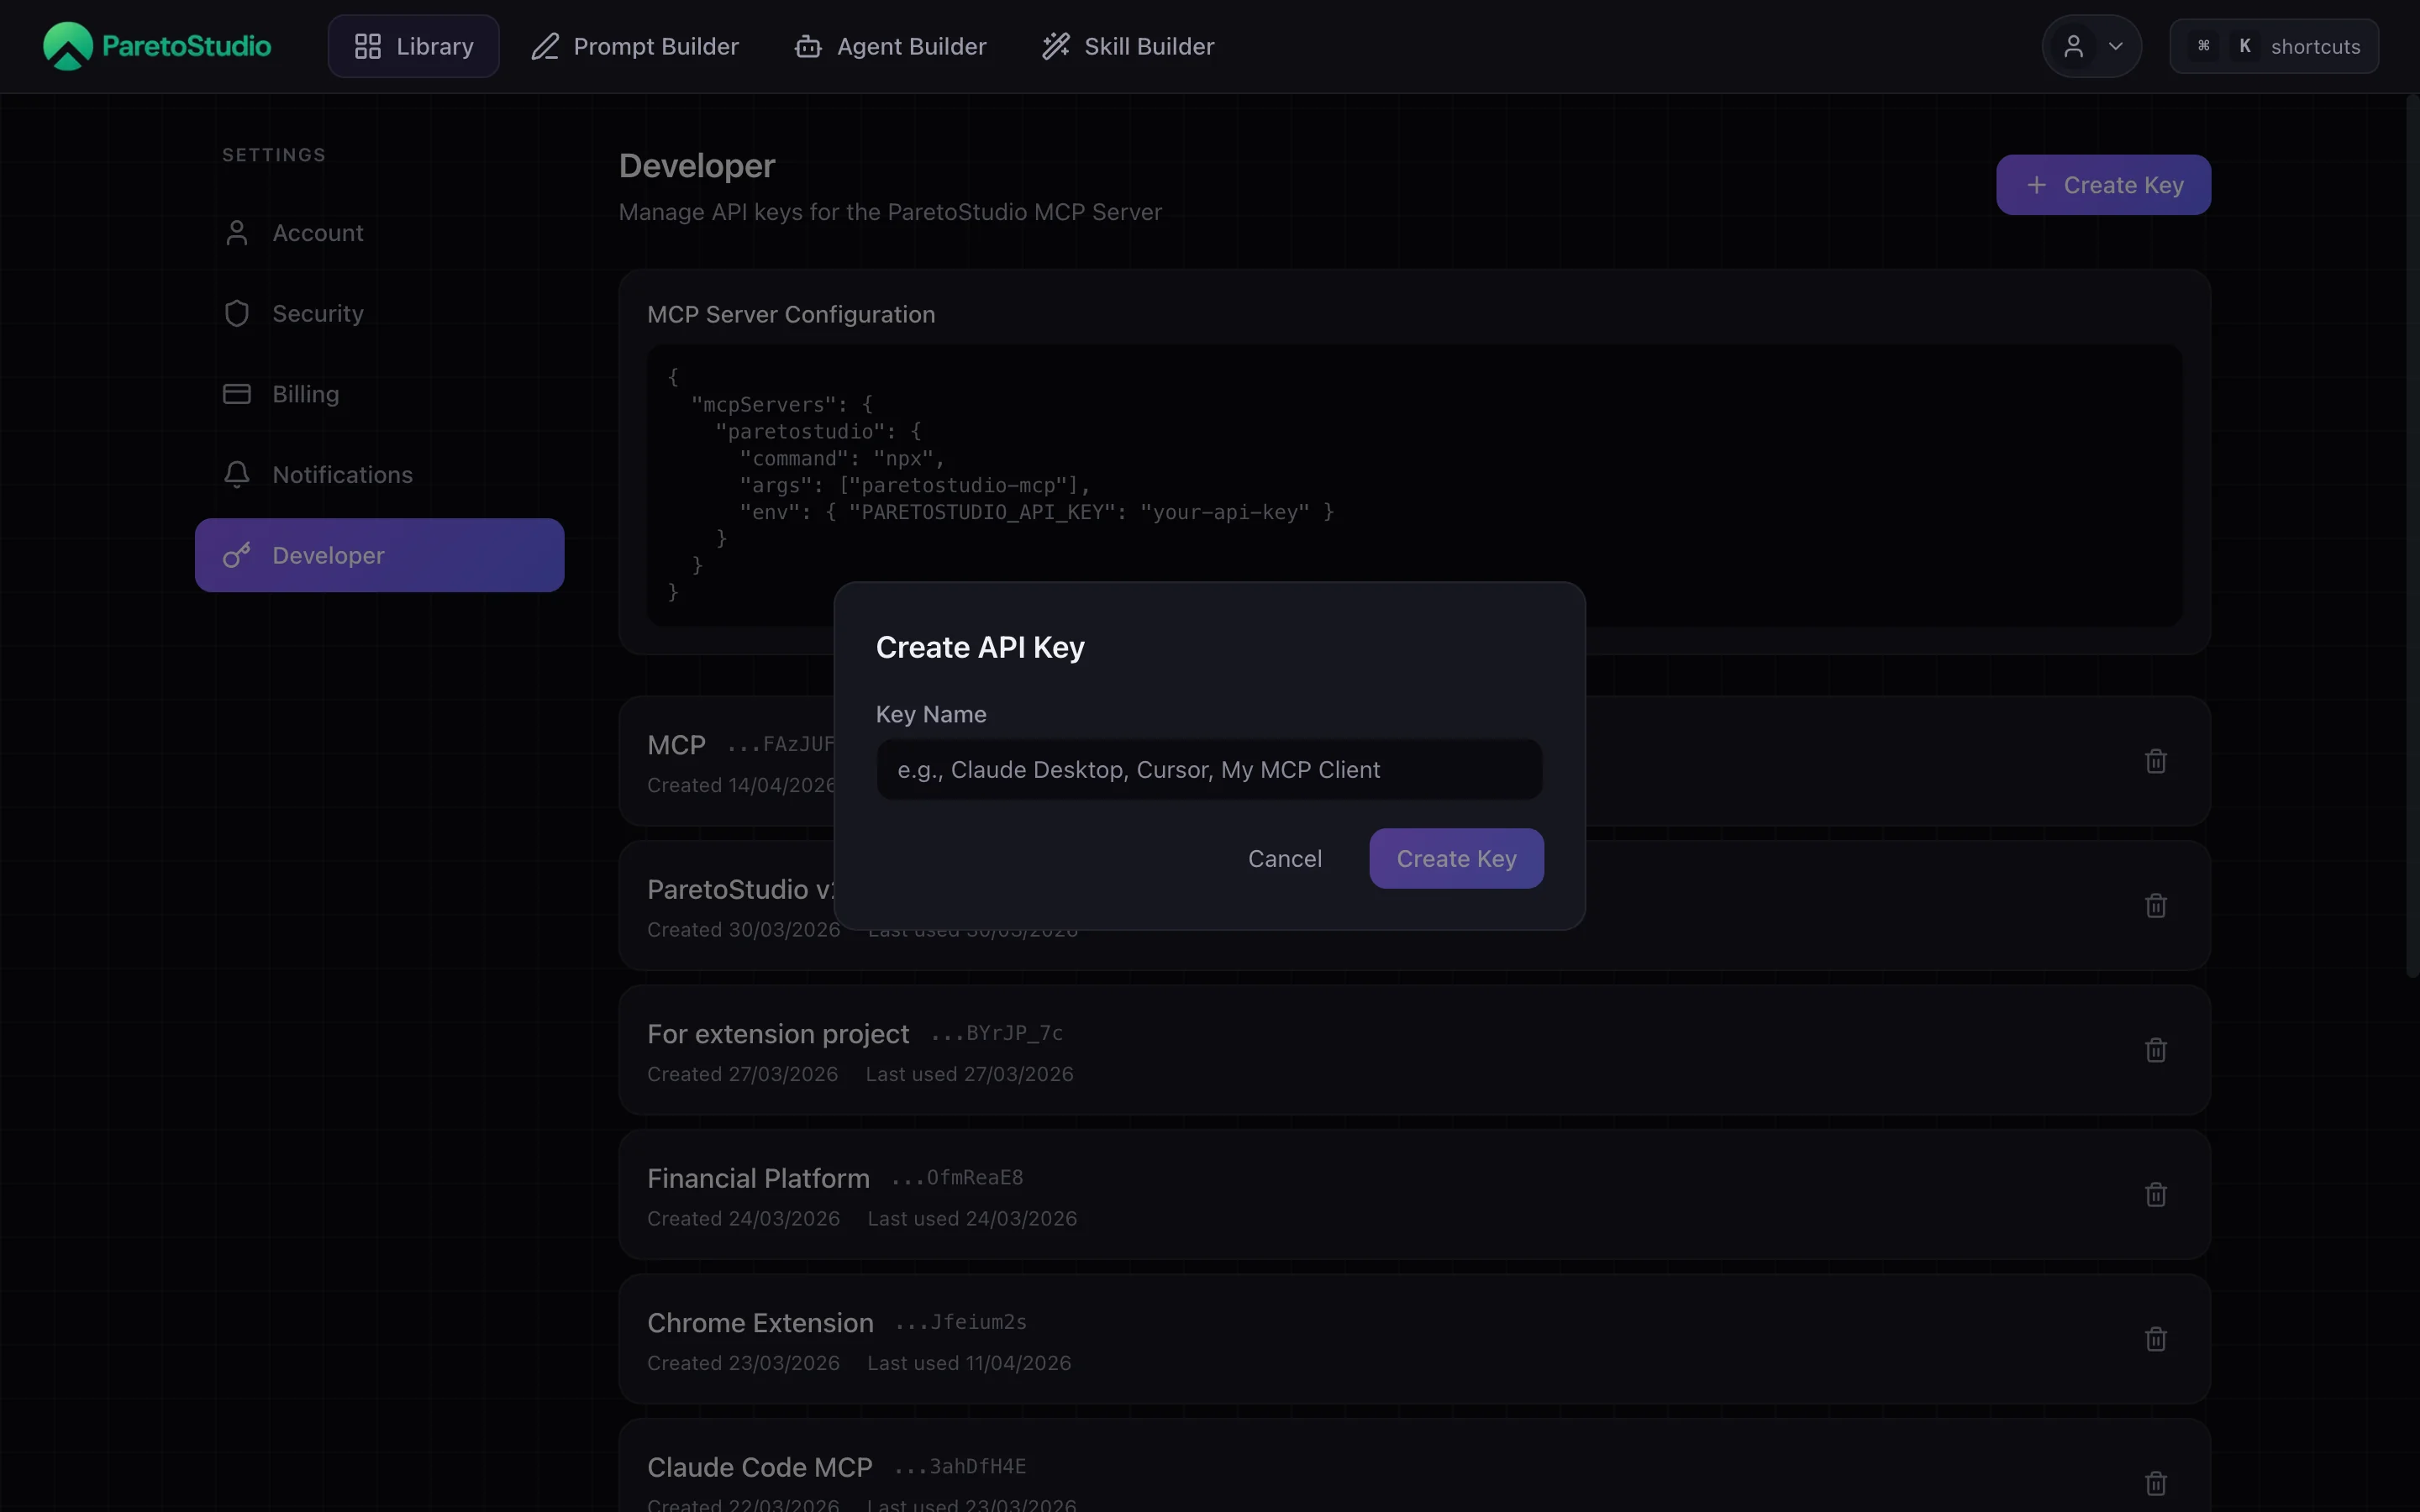The width and height of the screenshot is (2420, 1512).
Task: Delete the Chrome Extension key
Action: [2156, 1339]
